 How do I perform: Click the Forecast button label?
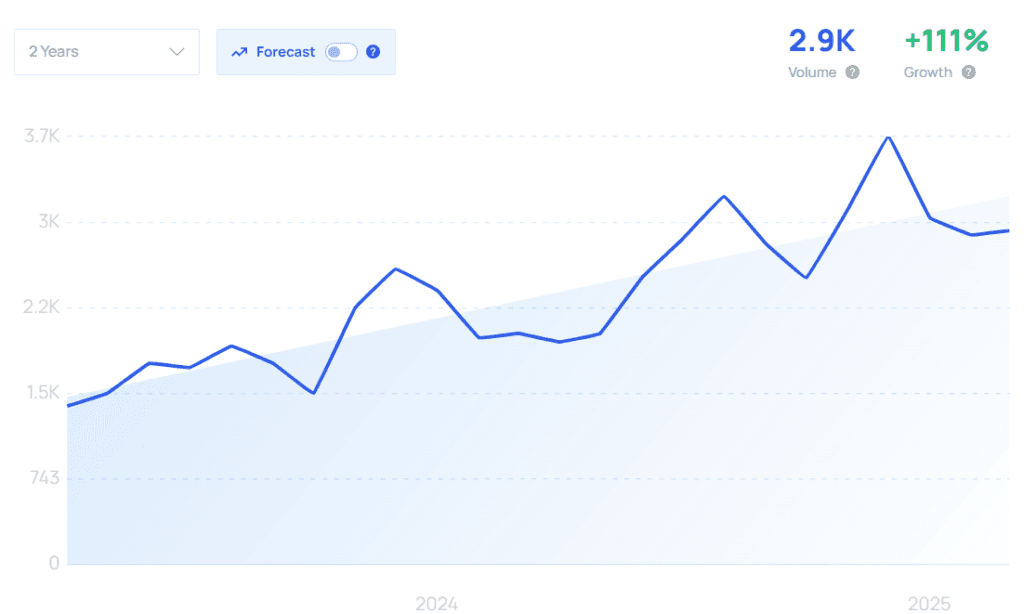285,52
